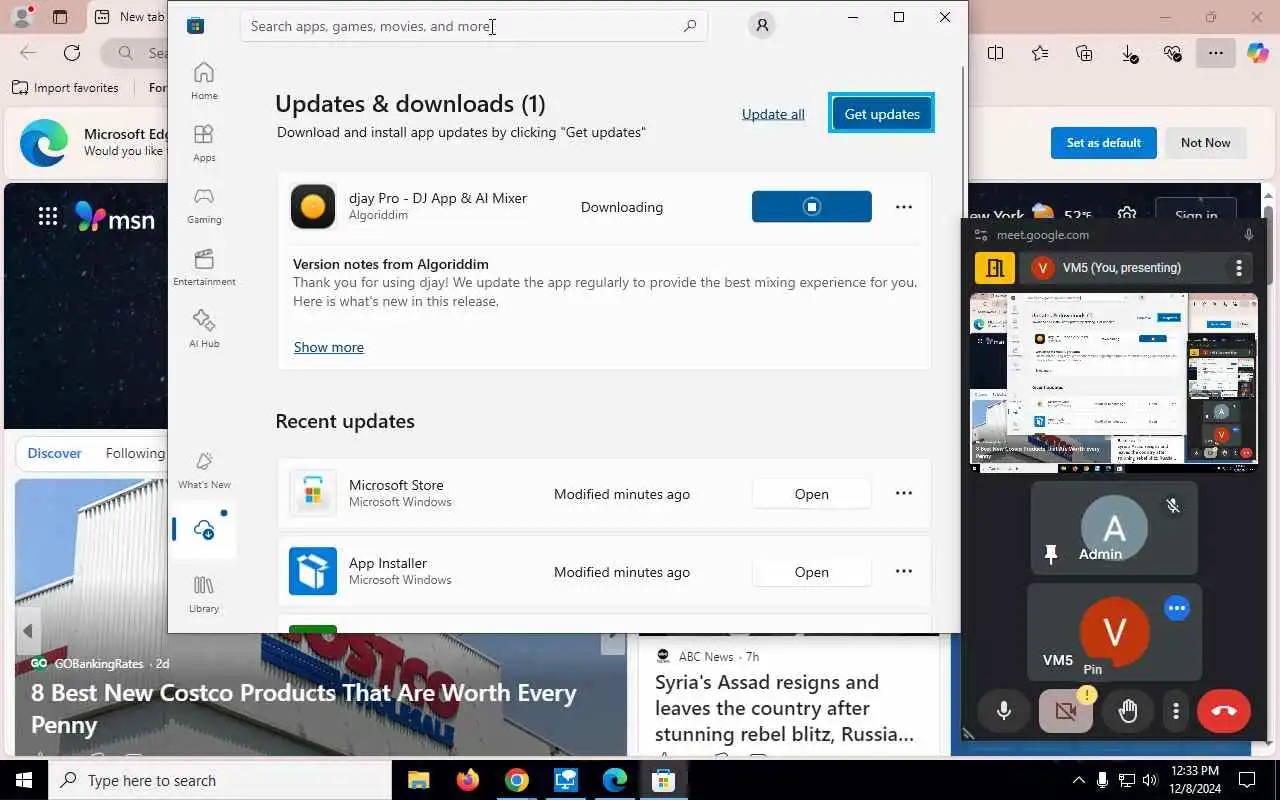
Task: Click the pin icon on Admin tile
Action: click(1050, 553)
